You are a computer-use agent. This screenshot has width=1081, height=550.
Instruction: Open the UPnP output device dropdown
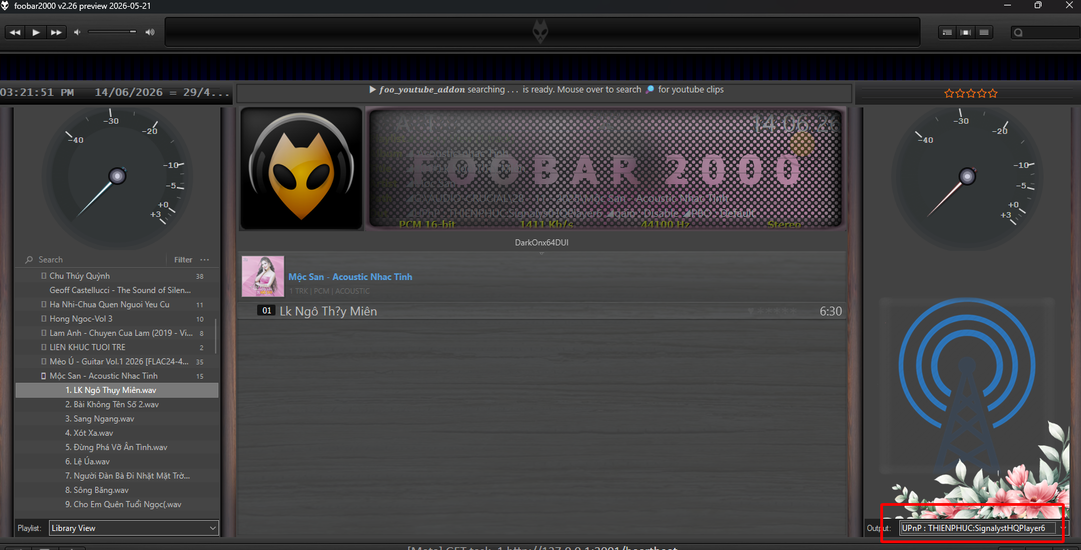coord(982,528)
